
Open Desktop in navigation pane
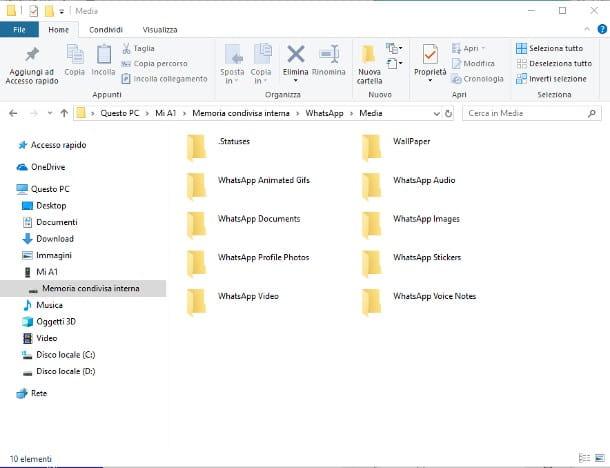point(44,205)
